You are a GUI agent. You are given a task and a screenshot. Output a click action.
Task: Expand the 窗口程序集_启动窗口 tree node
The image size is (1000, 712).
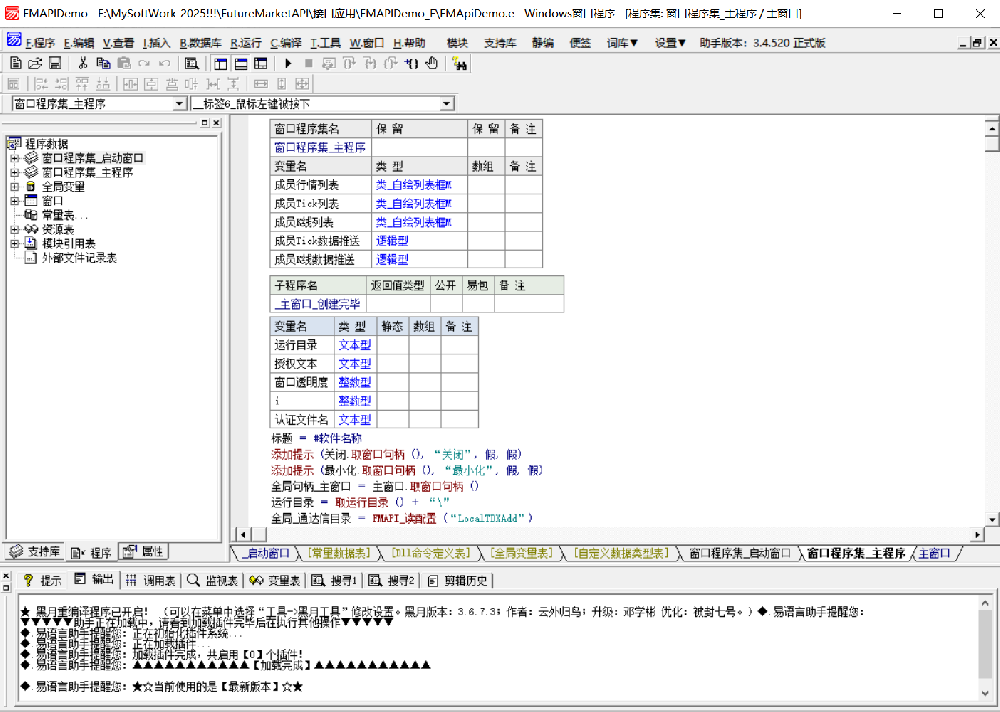15,158
